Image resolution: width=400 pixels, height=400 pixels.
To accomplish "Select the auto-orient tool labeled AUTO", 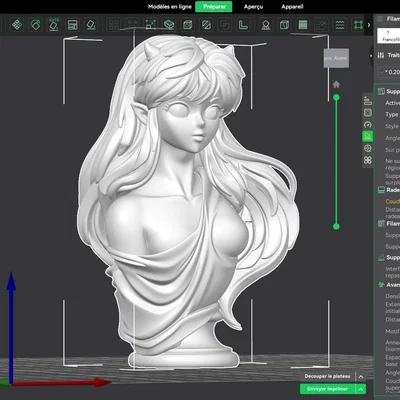I will coord(54,25).
